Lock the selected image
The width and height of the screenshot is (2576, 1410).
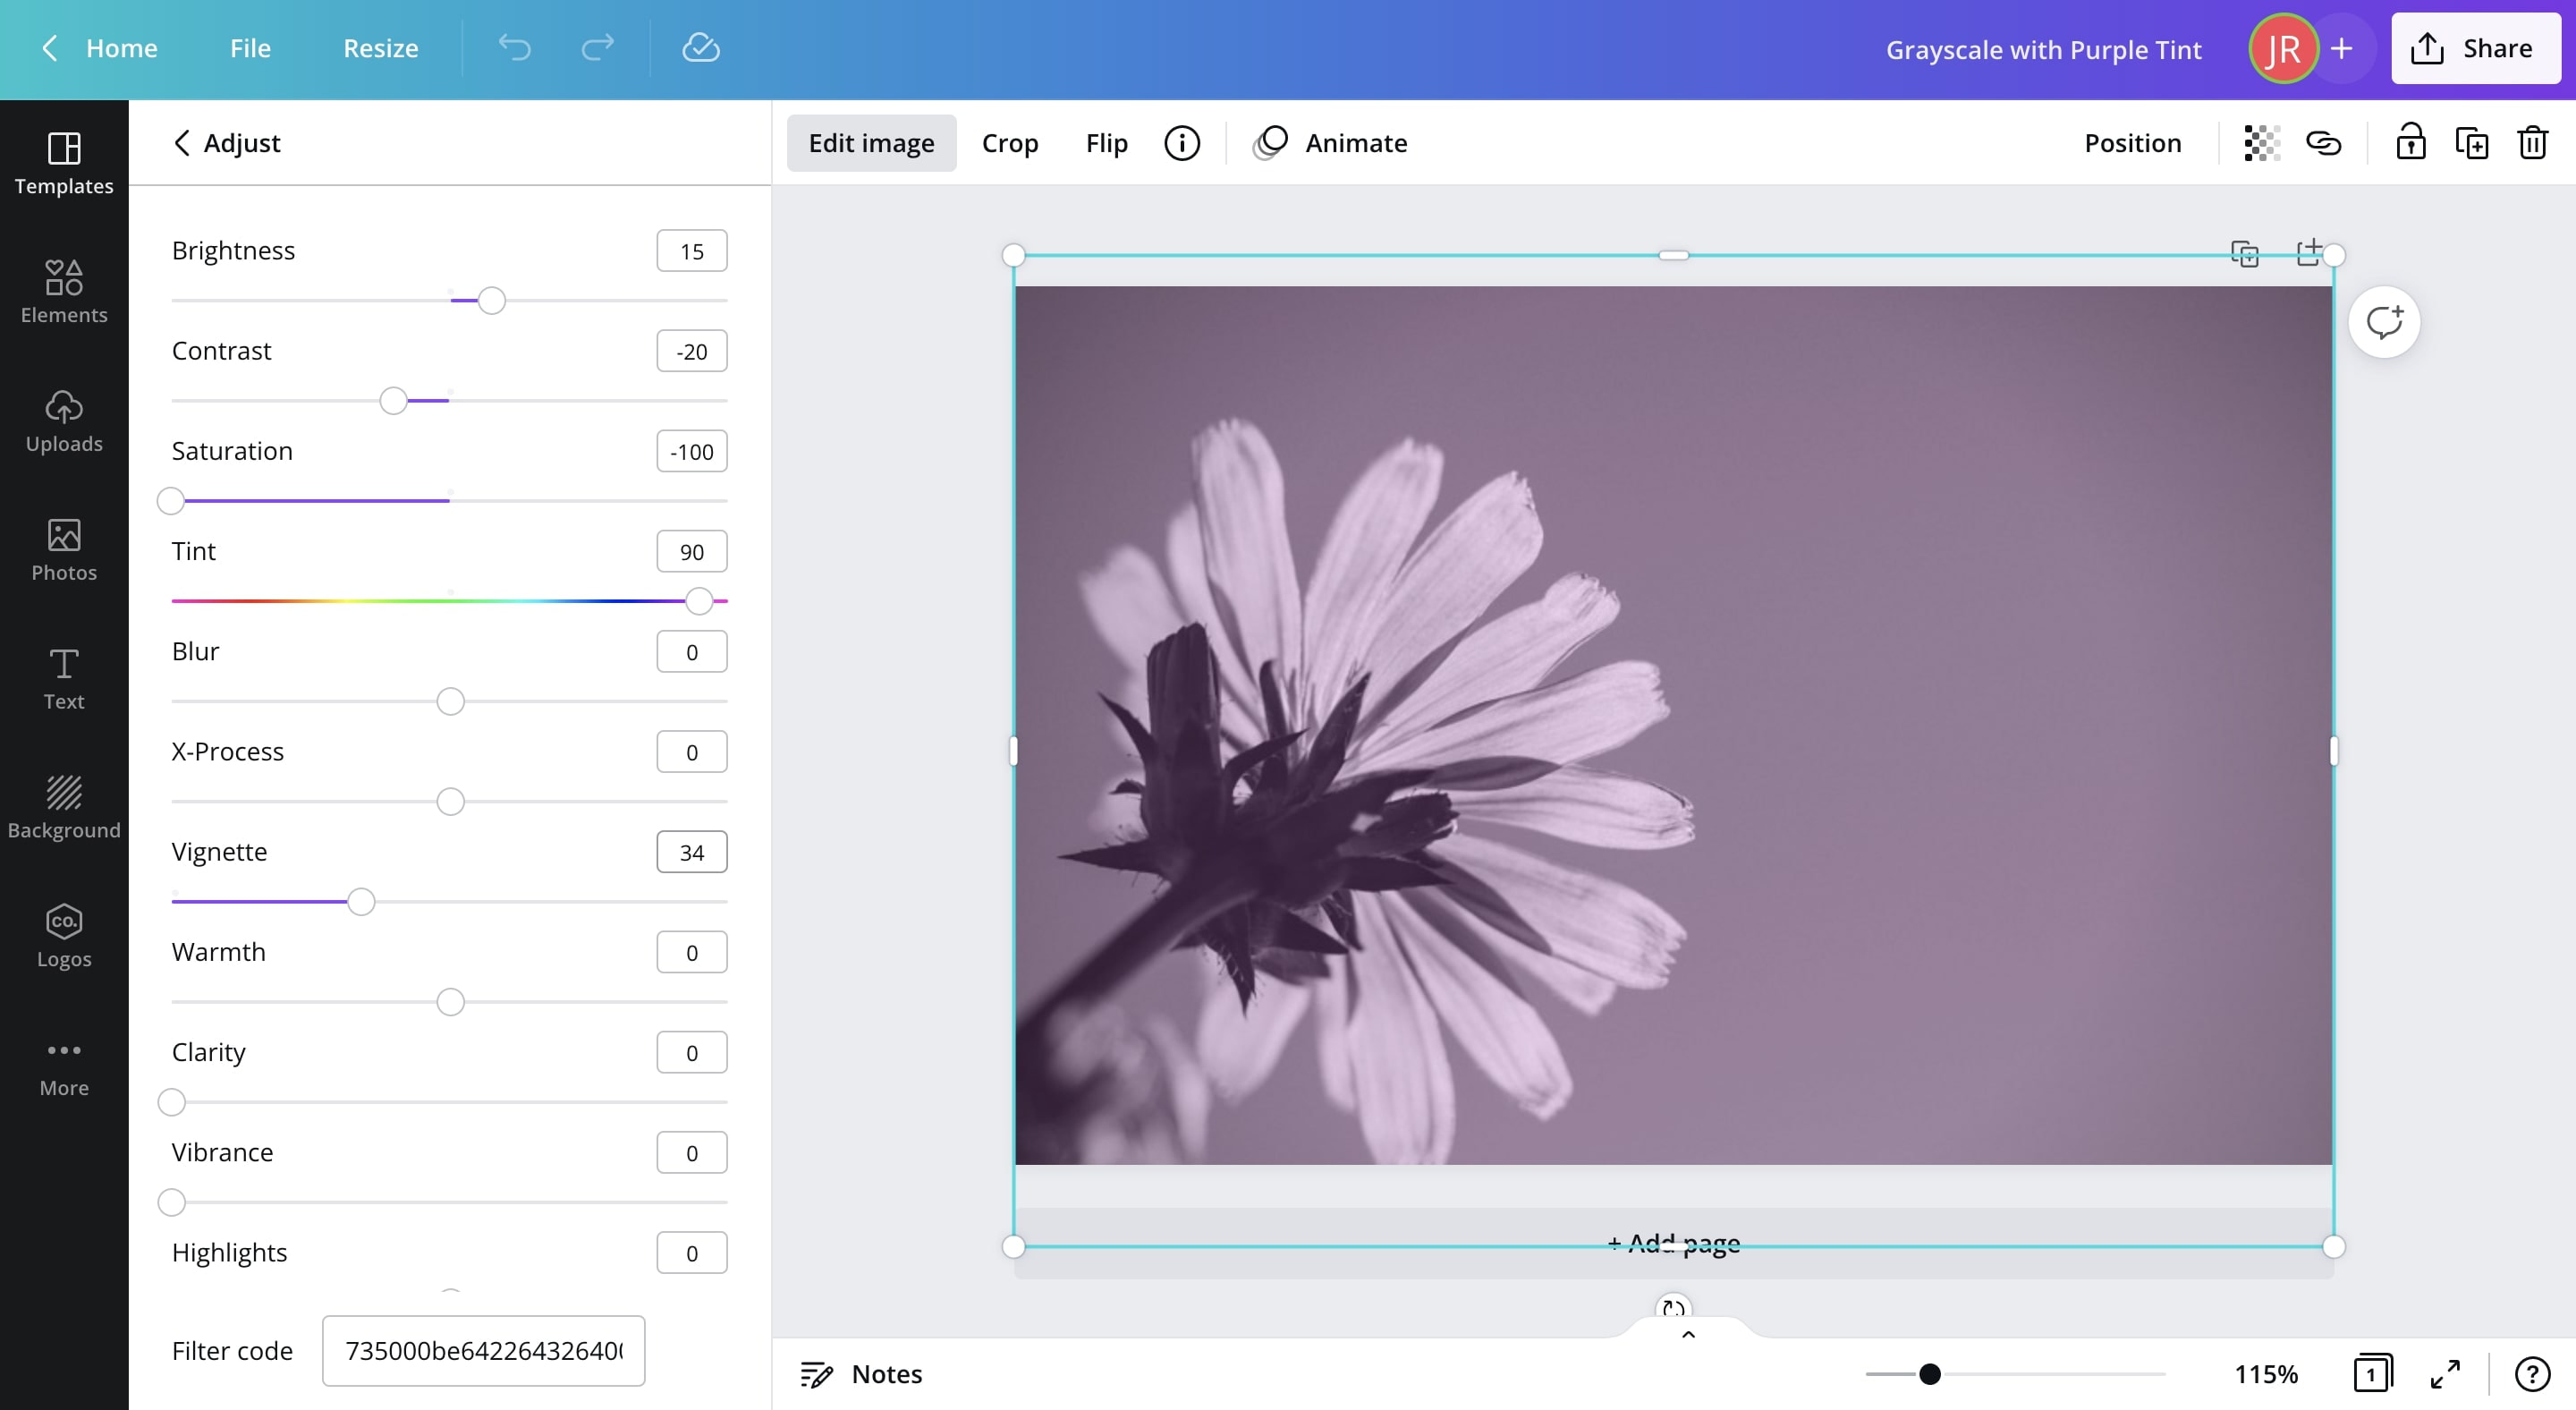pyautogui.click(x=2411, y=143)
